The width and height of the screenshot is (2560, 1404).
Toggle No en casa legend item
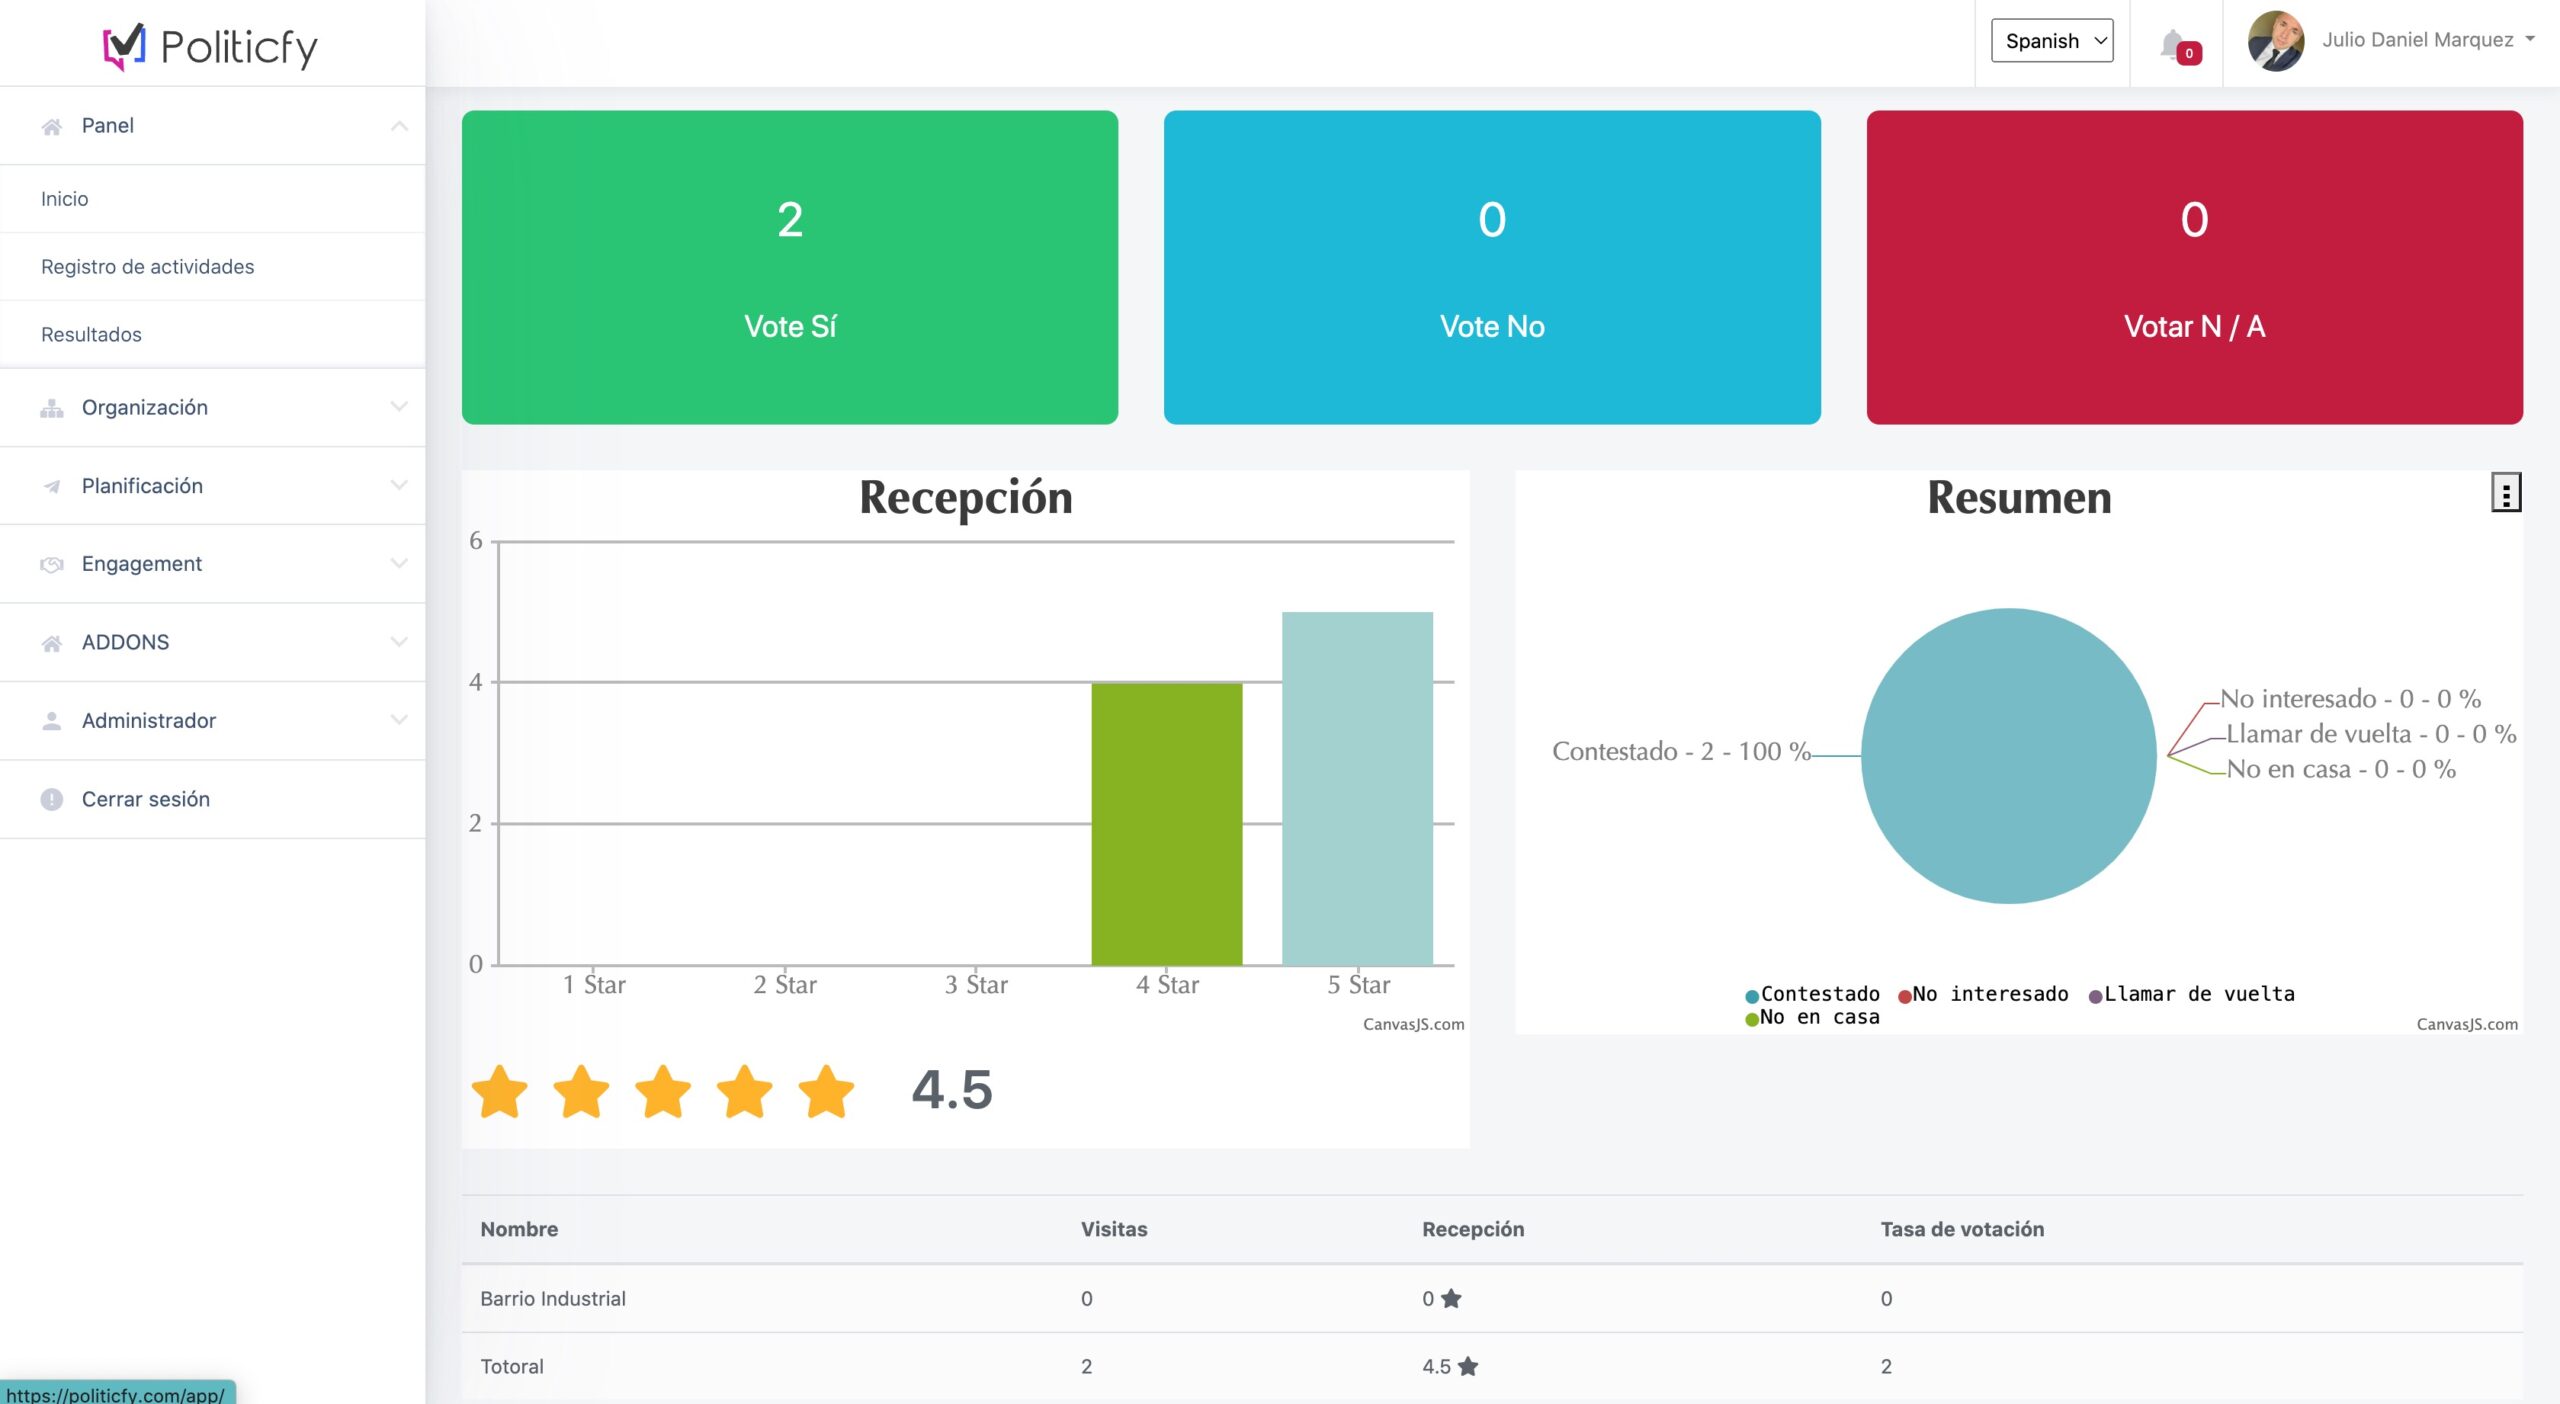(1812, 1017)
